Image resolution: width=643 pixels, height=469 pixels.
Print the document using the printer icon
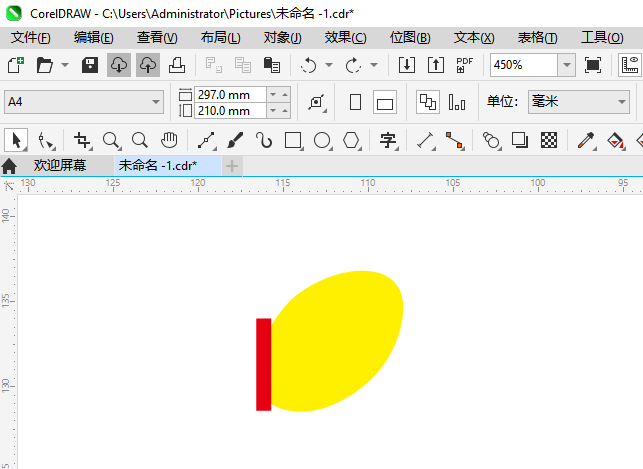point(177,65)
